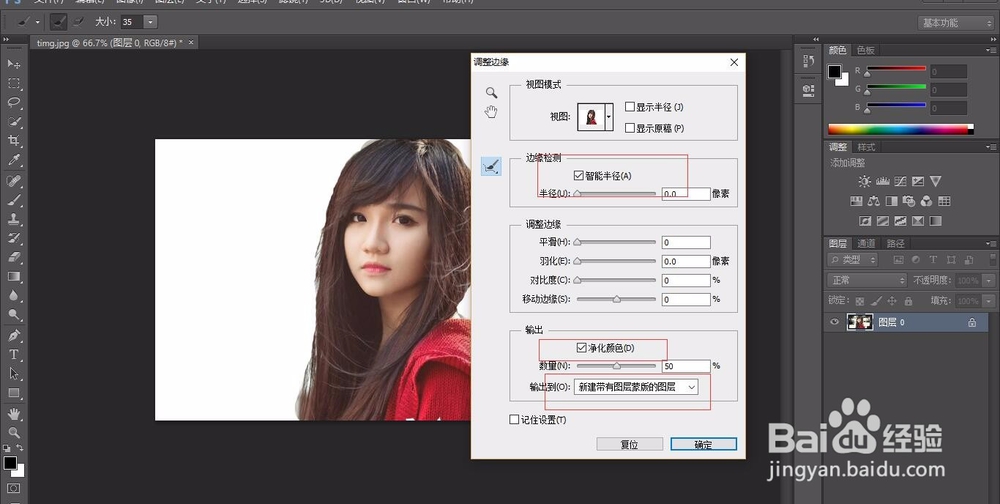1000x504 pixels.
Task: Close the 调整边缘 dialog with X
Action: click(734, 62)
